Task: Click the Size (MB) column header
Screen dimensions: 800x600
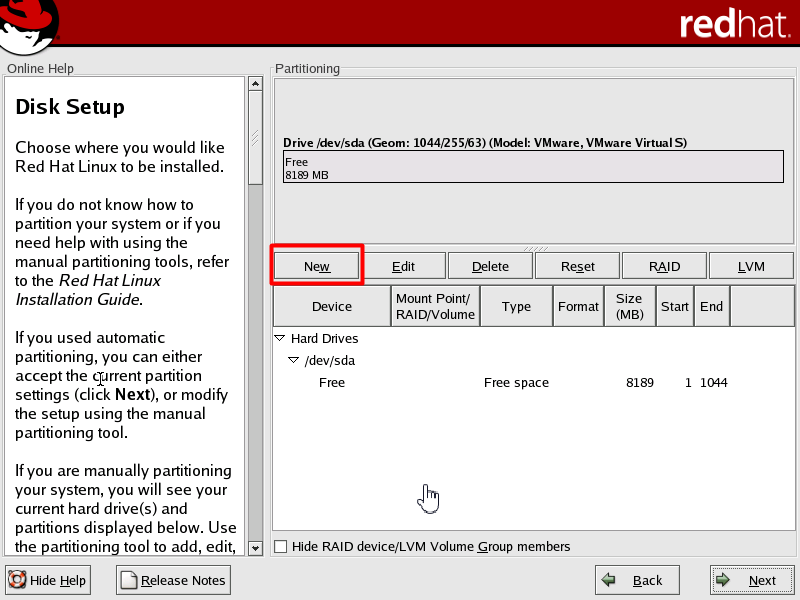Action: 630,306
